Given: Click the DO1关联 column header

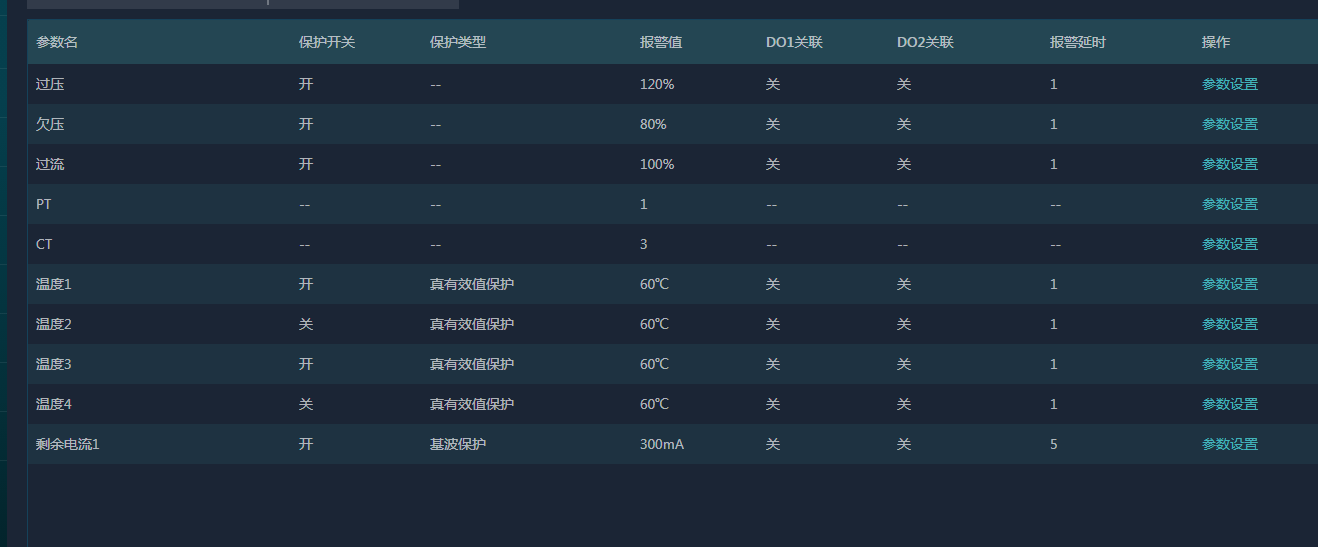Looking at the screenshot, I should pos(794,43).
